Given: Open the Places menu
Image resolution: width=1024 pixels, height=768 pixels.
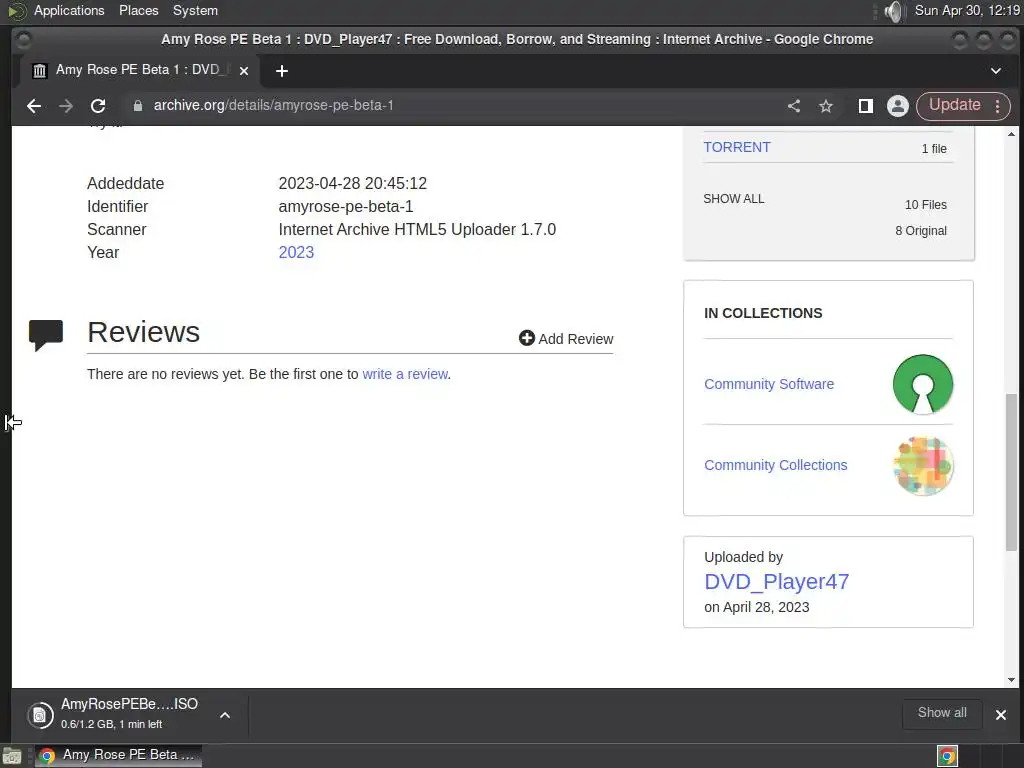Looking at the screenshot, I should click(138, 10).
